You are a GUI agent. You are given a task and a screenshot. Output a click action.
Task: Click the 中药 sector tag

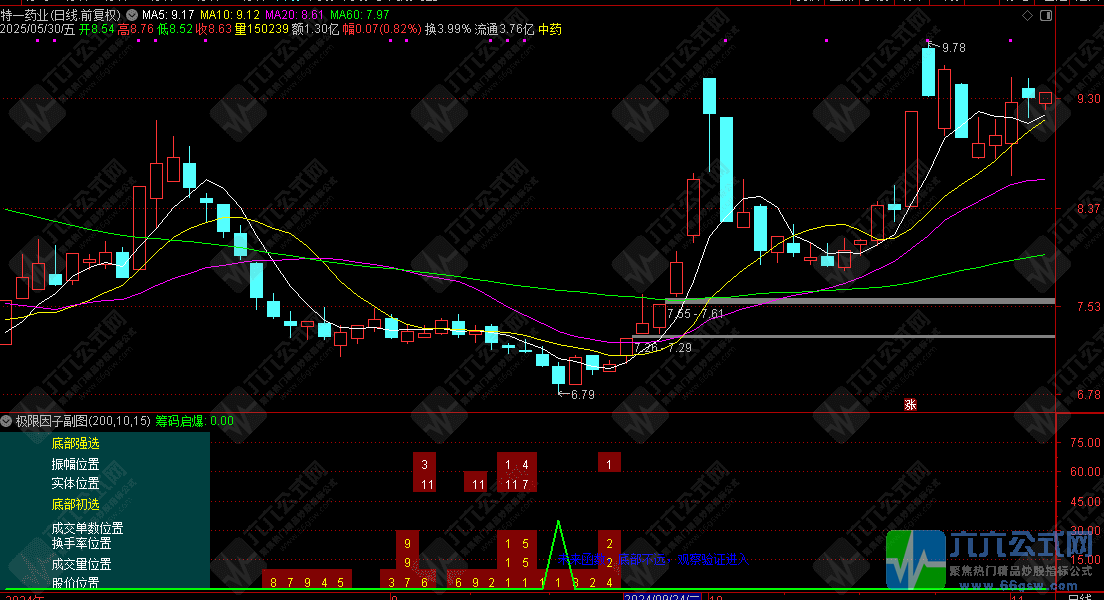click(x=550, y=30)
